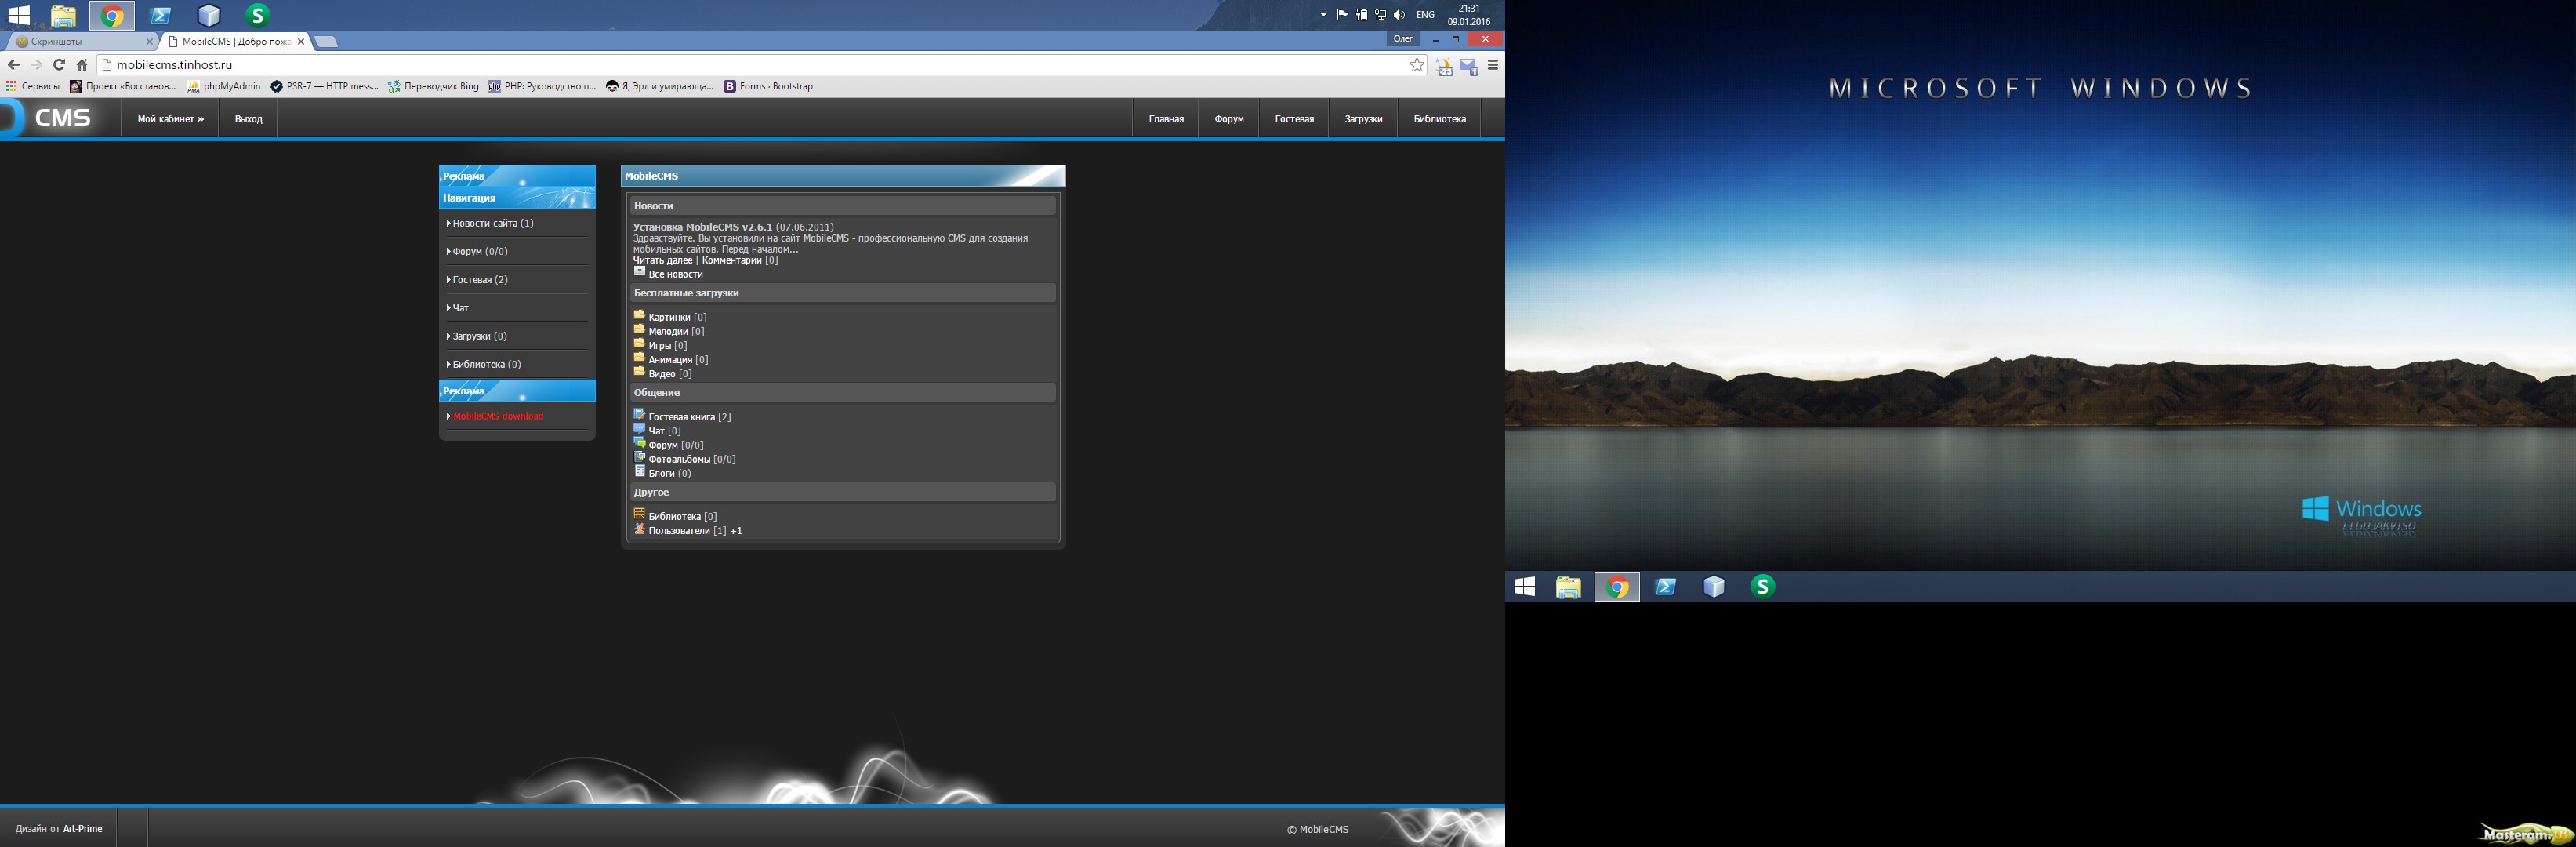Expand the Загрузки (0) sidebar item

click(x=479, y=336)
